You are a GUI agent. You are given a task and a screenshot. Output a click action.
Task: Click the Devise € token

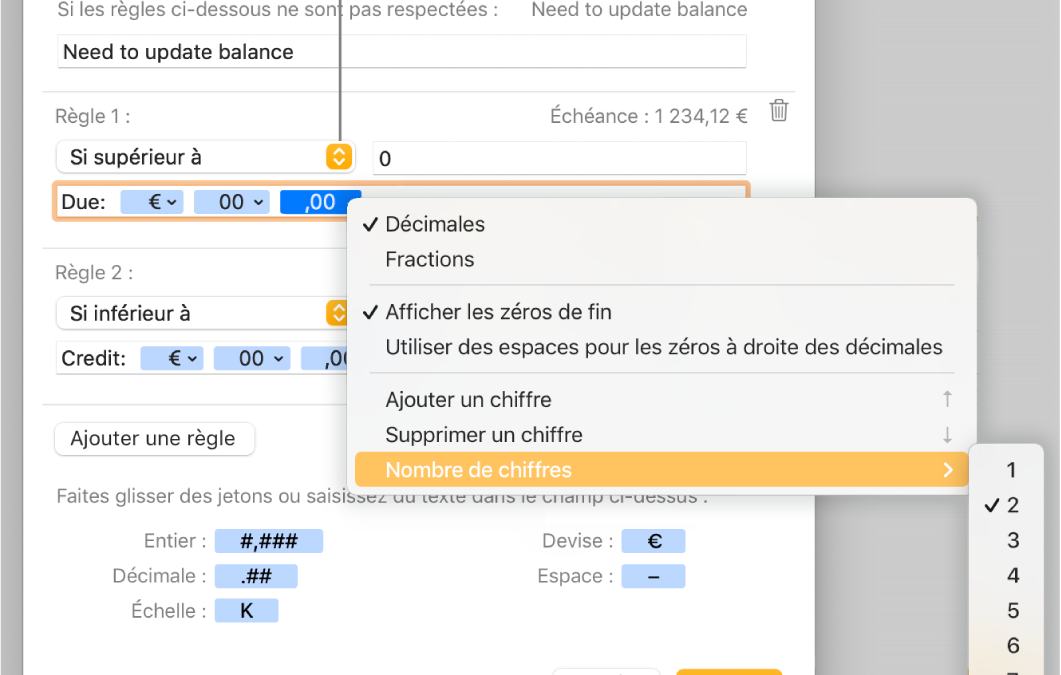tap(654, 541)
